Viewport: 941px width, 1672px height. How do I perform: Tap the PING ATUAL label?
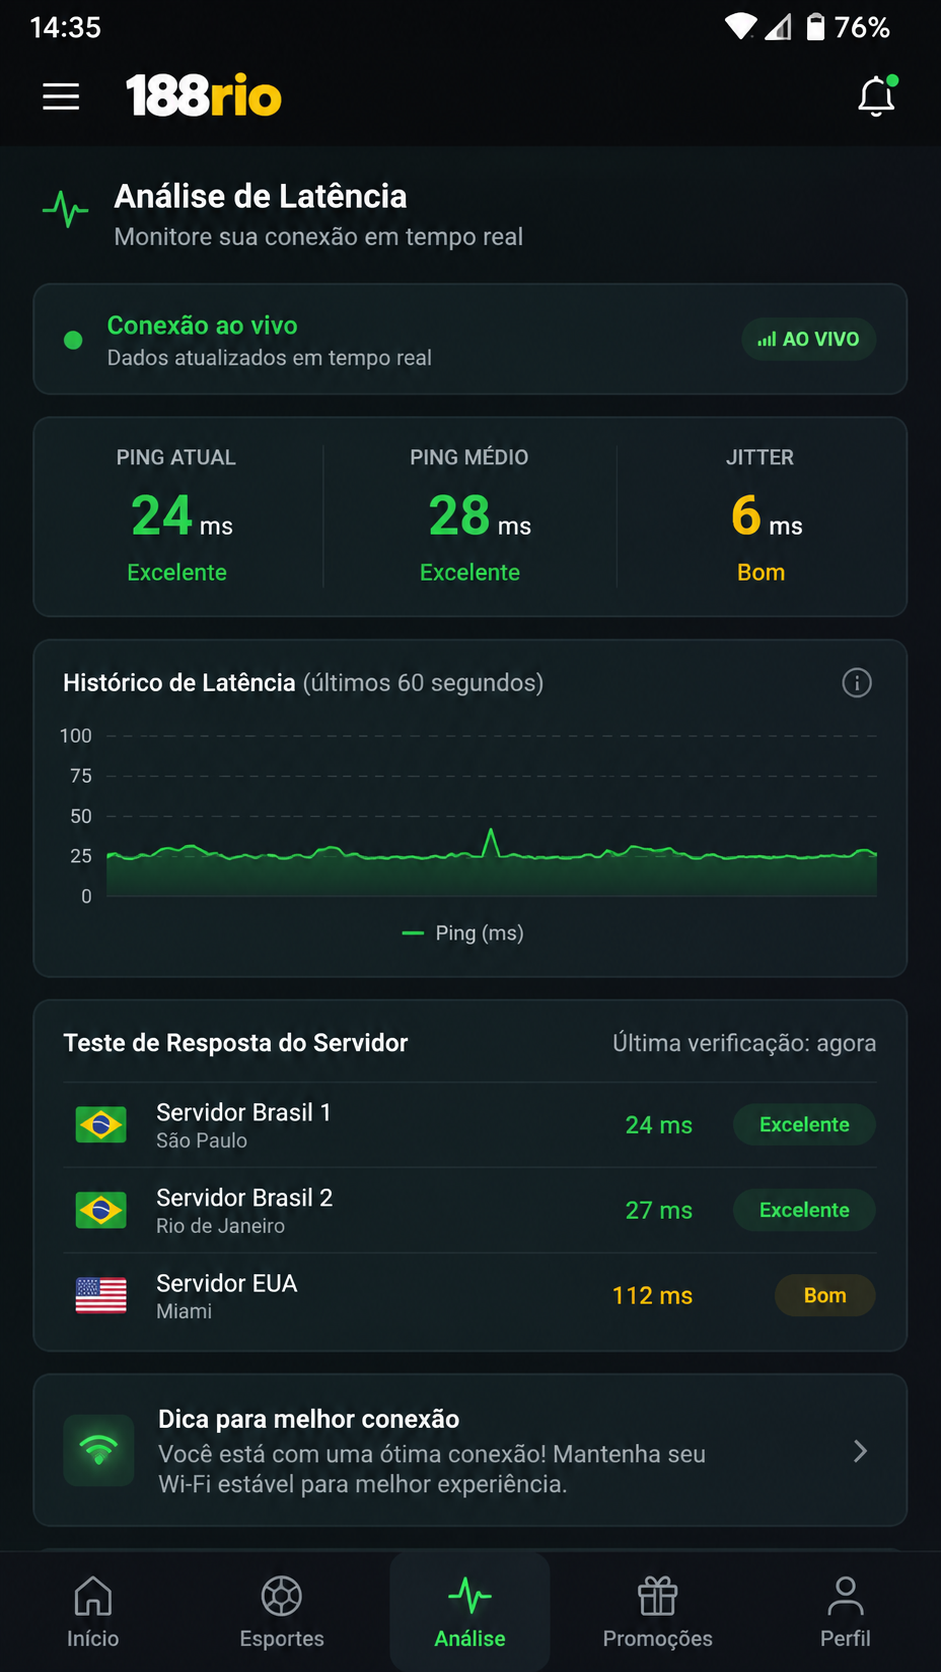click(x=176, y=457)
